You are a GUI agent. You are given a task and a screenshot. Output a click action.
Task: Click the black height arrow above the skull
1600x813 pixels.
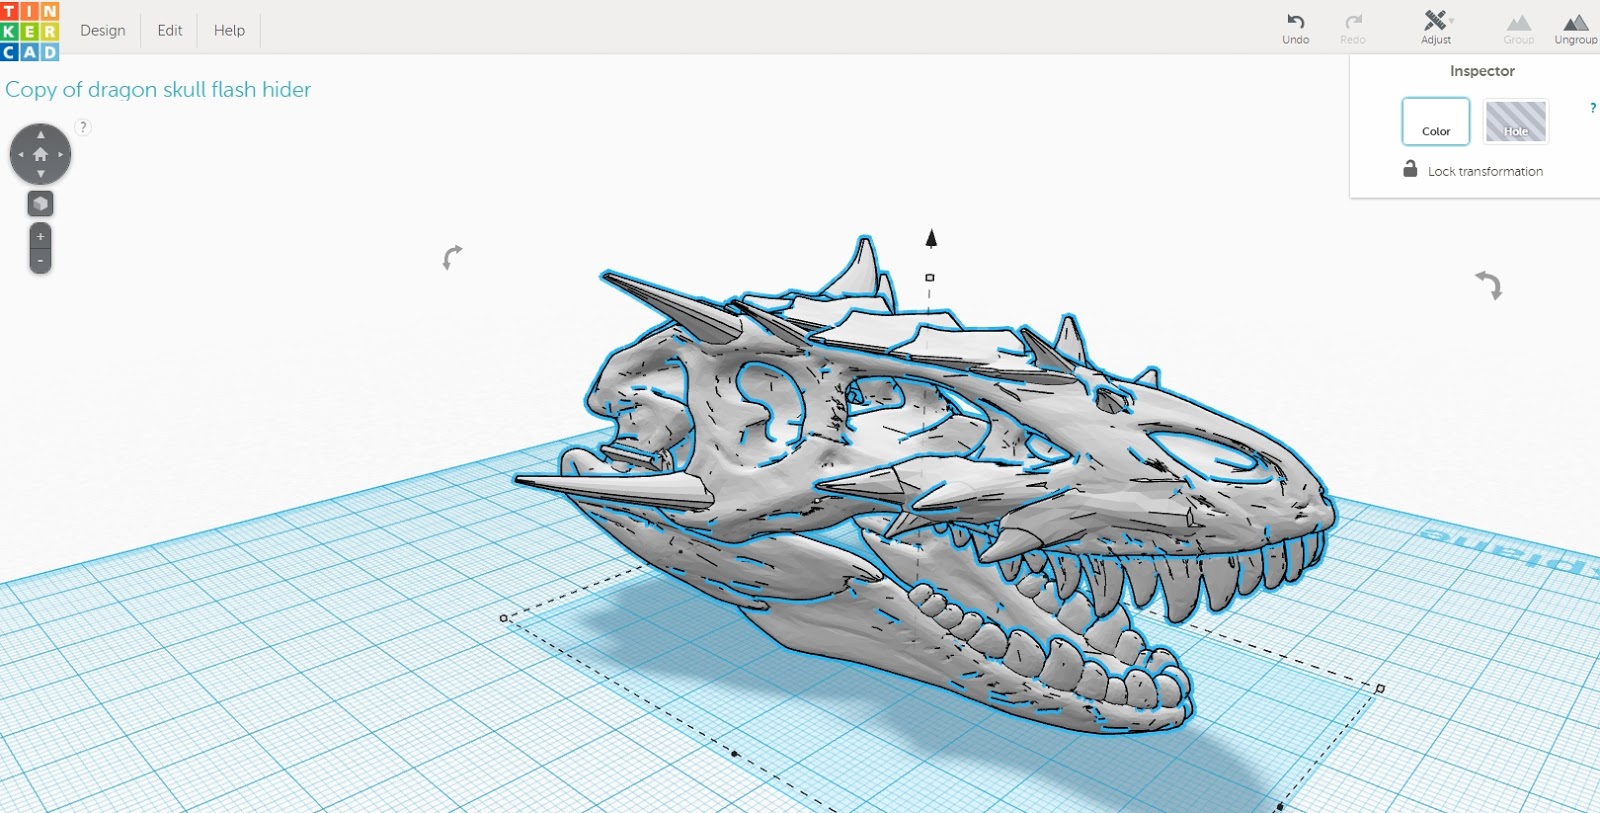pos(931,238)
